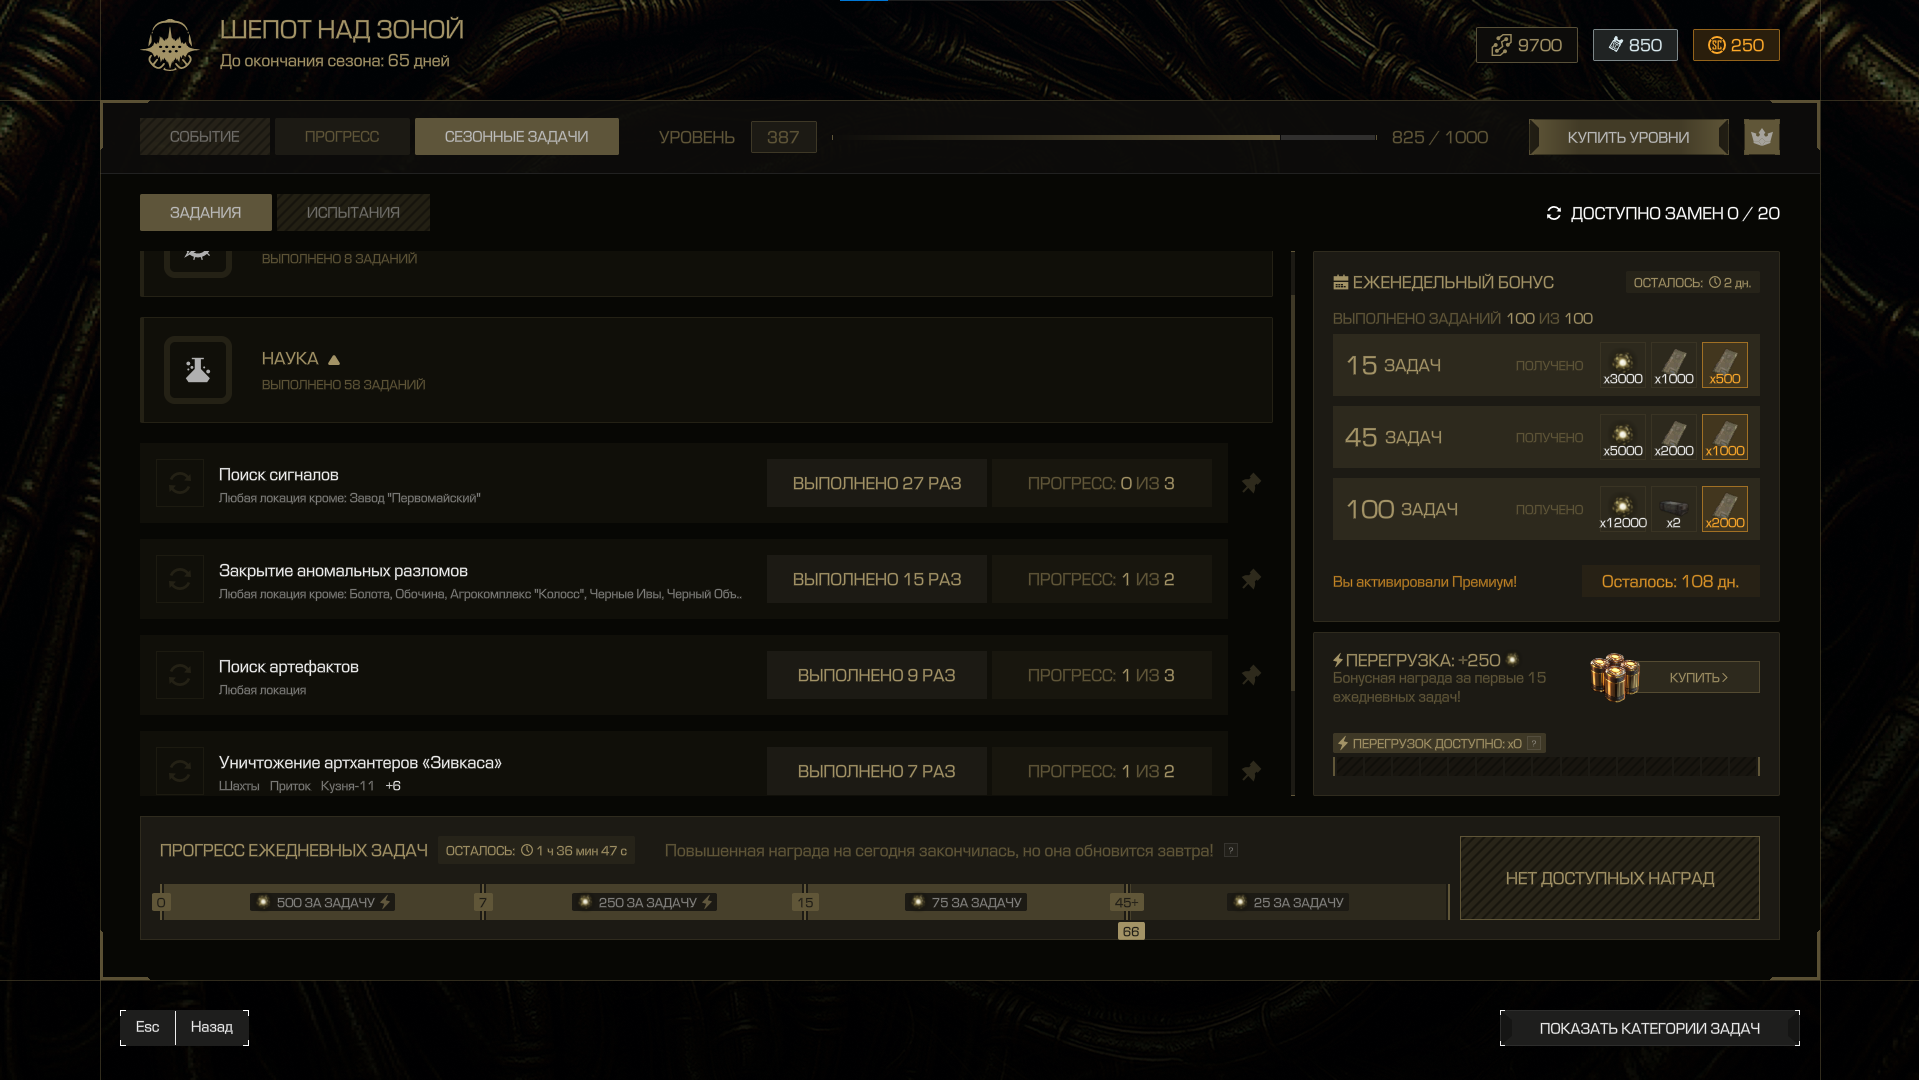Open the crown premium icon button
1919x1080 pixels.
tap(1761, 137)
